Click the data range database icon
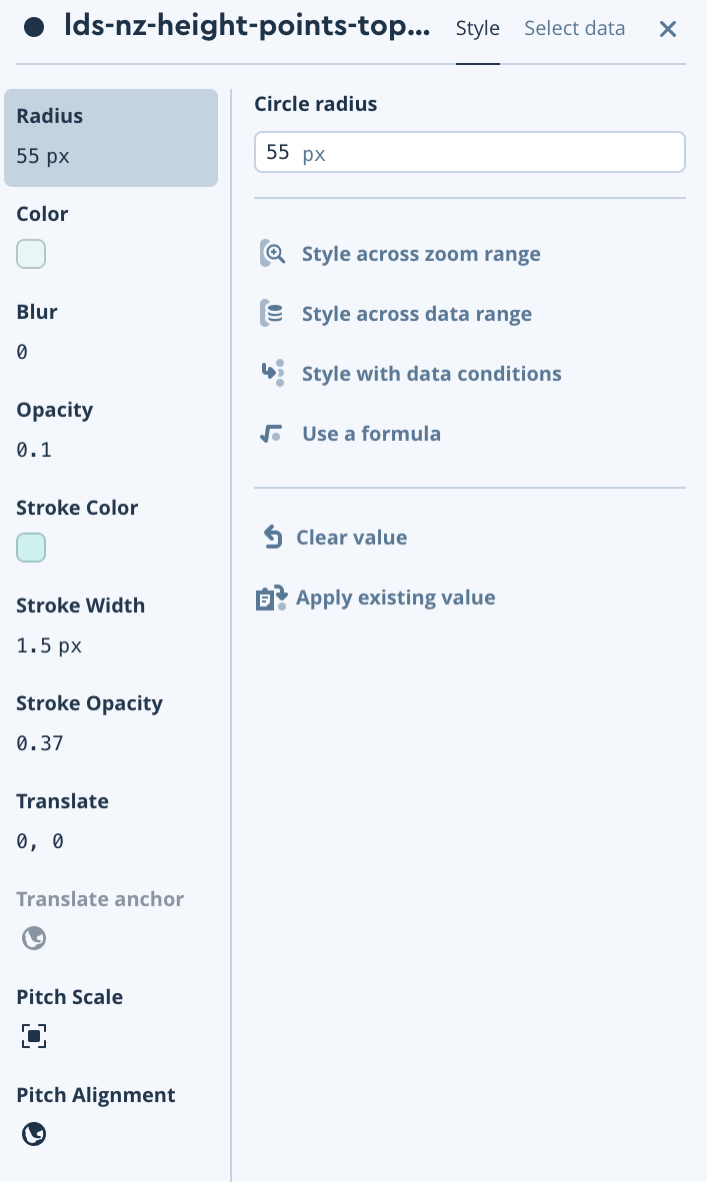 click(x=271, y=314)
